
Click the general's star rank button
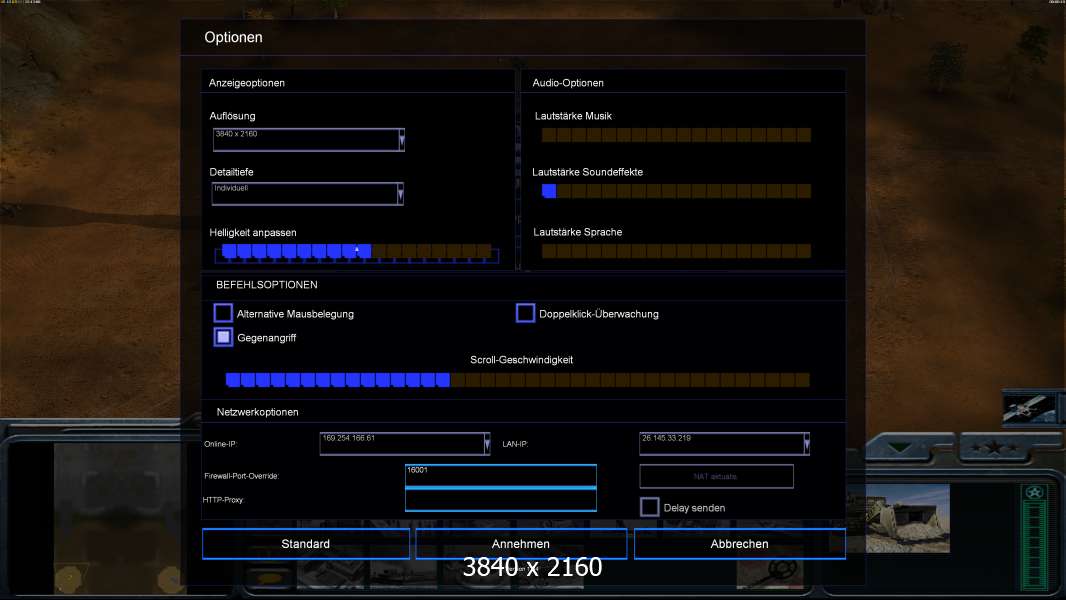(x=995, y=448)
